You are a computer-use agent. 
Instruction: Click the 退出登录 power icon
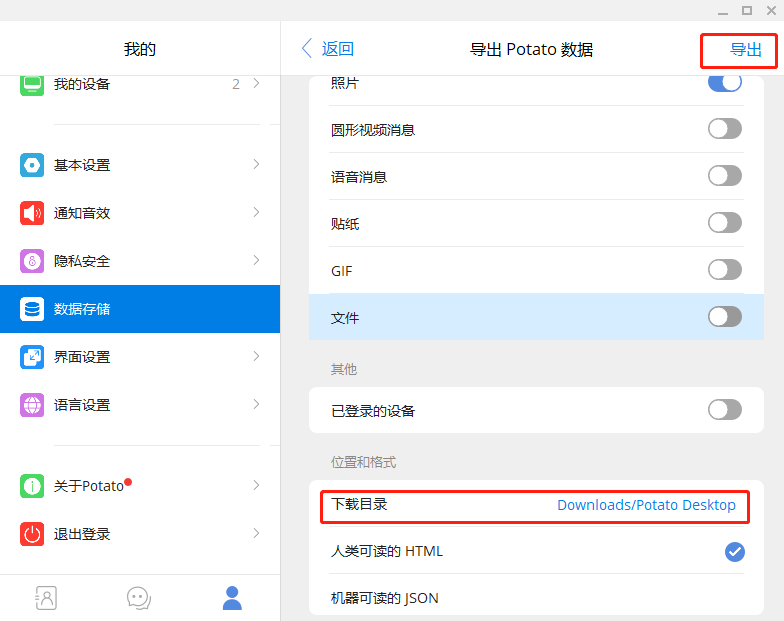tap(32, 534)
